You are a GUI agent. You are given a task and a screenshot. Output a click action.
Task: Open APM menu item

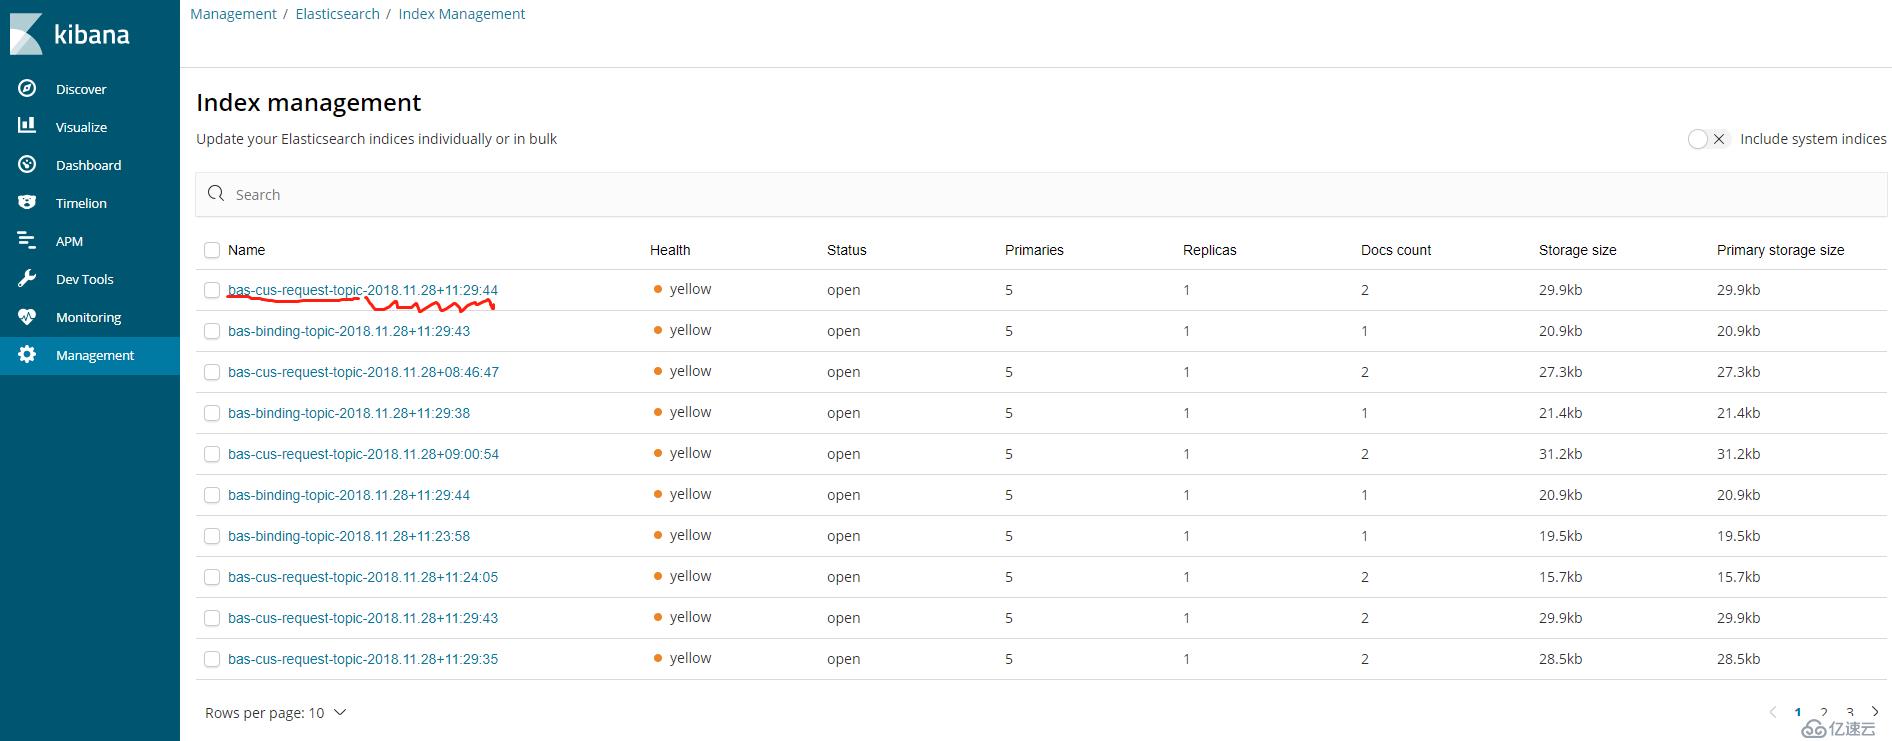coord(69,241)
